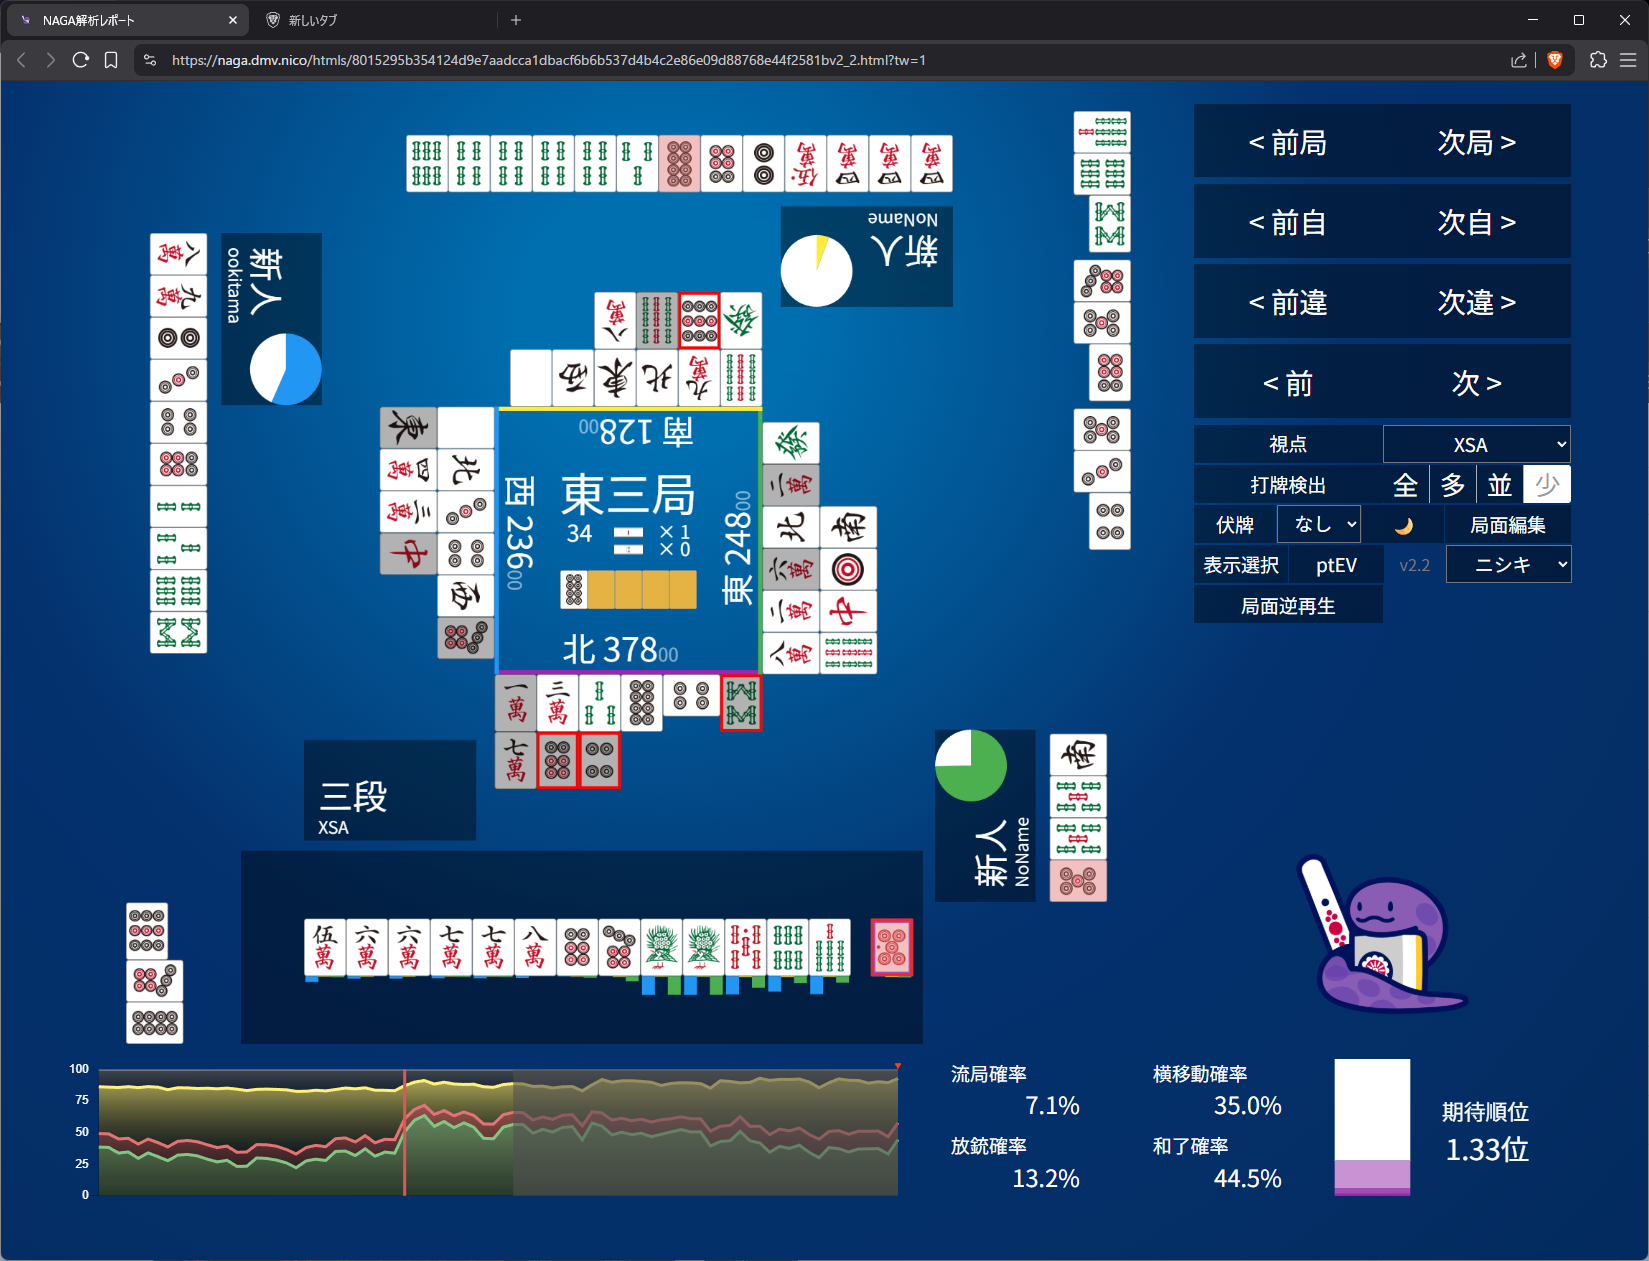Open the browser extensions puzzle icon
The height and width of the screenshot is (1261, 1649).
[x=1598, y=60]
